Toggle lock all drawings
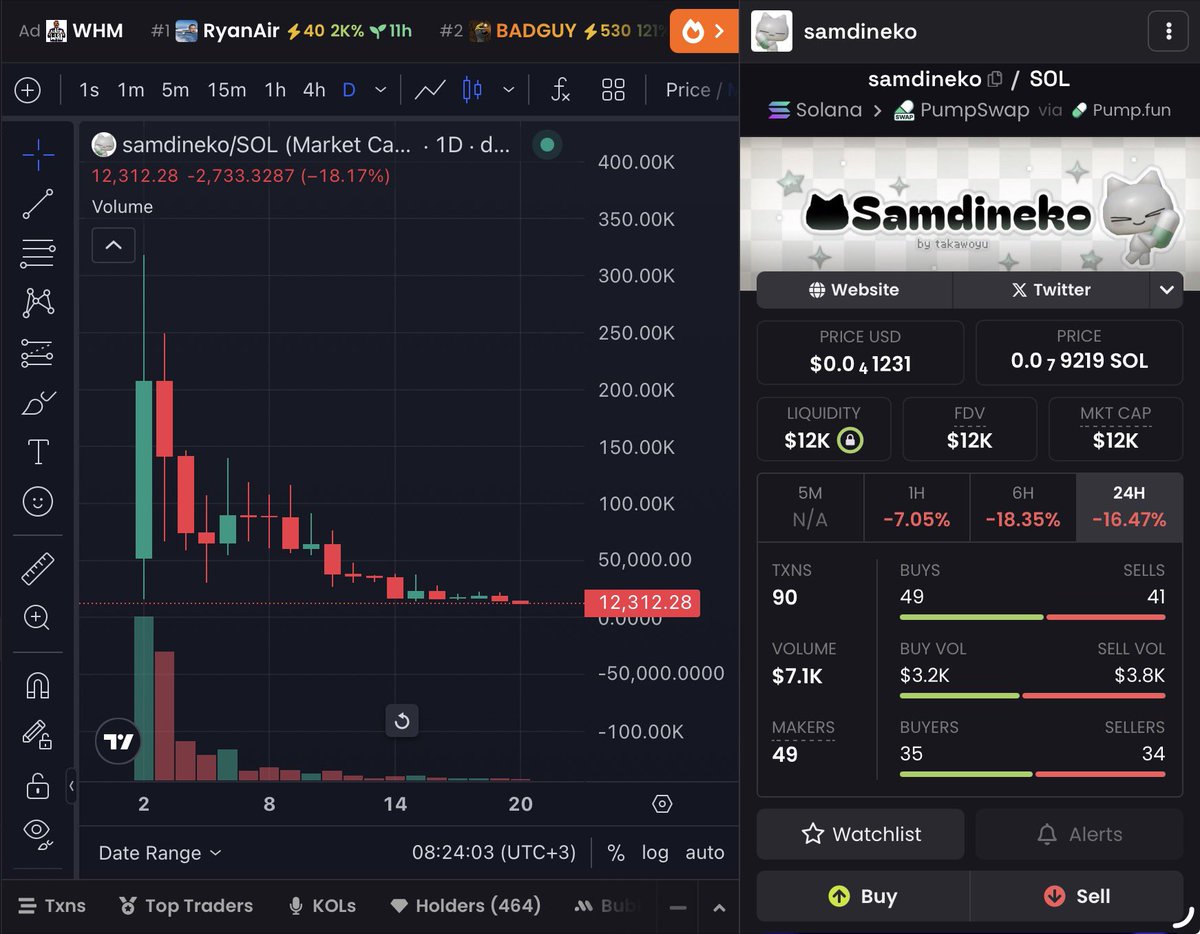1200x934 pixels. click(38, 785)
